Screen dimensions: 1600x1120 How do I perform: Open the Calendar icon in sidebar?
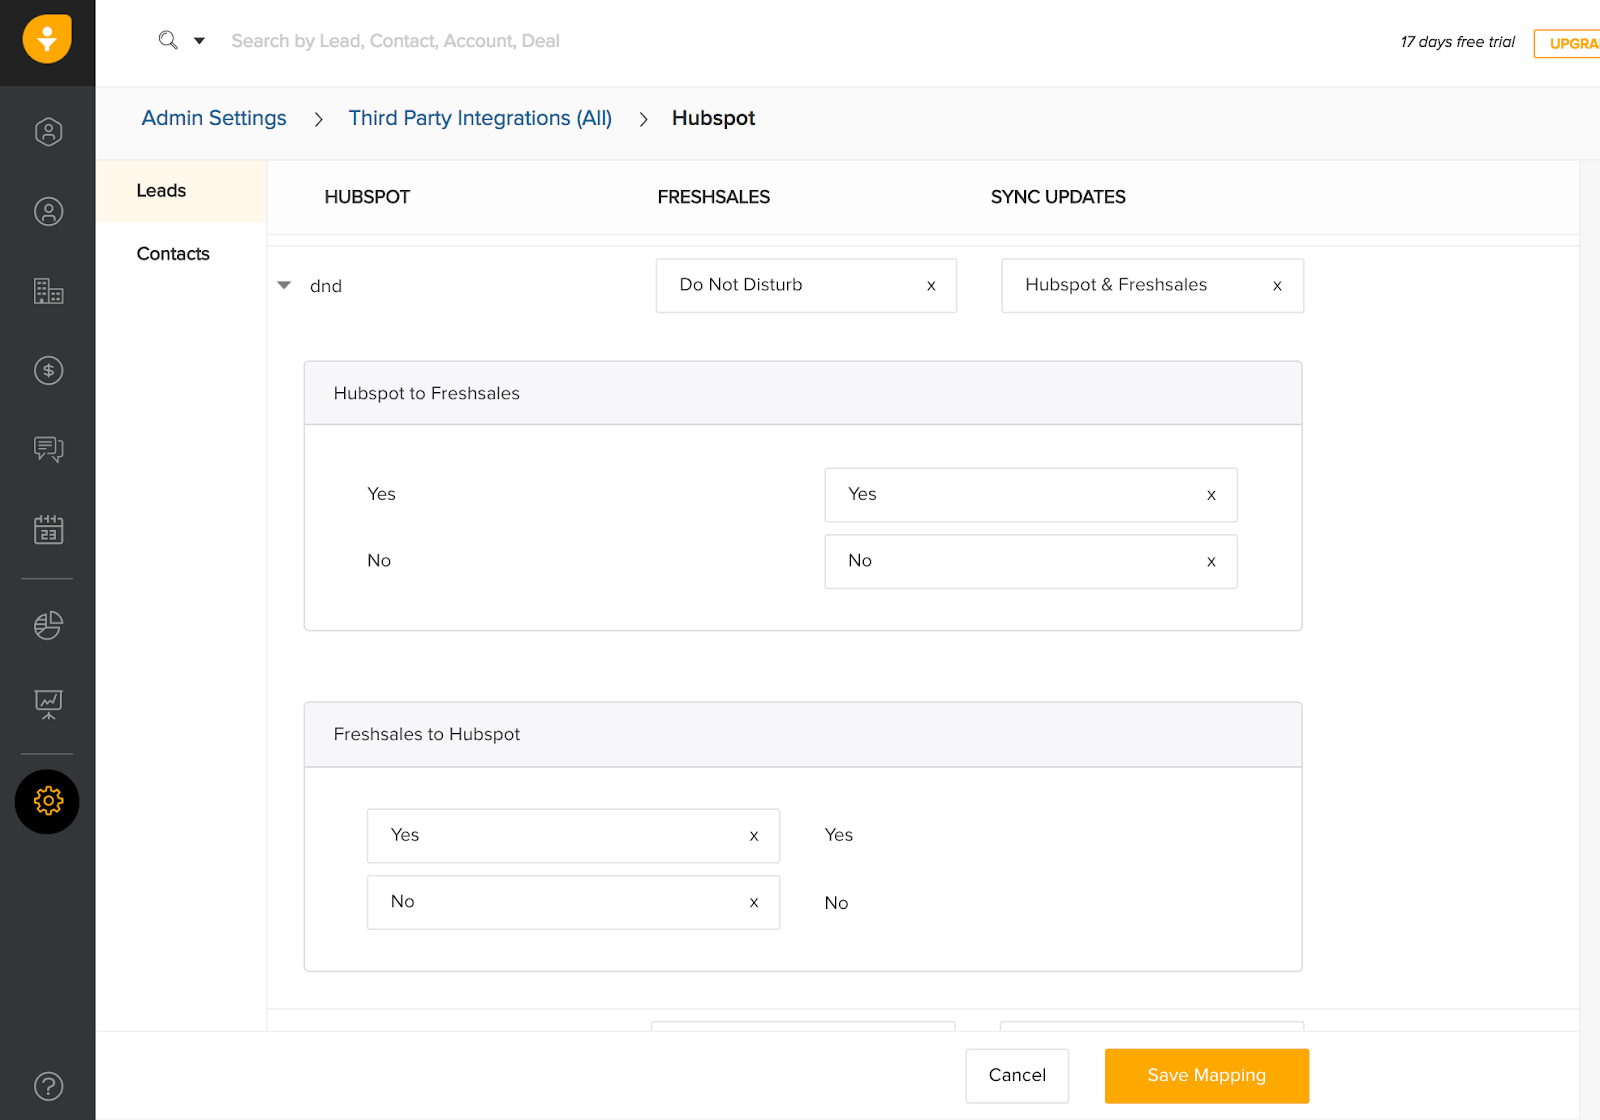pyautogui.click(x=48, y=529)
